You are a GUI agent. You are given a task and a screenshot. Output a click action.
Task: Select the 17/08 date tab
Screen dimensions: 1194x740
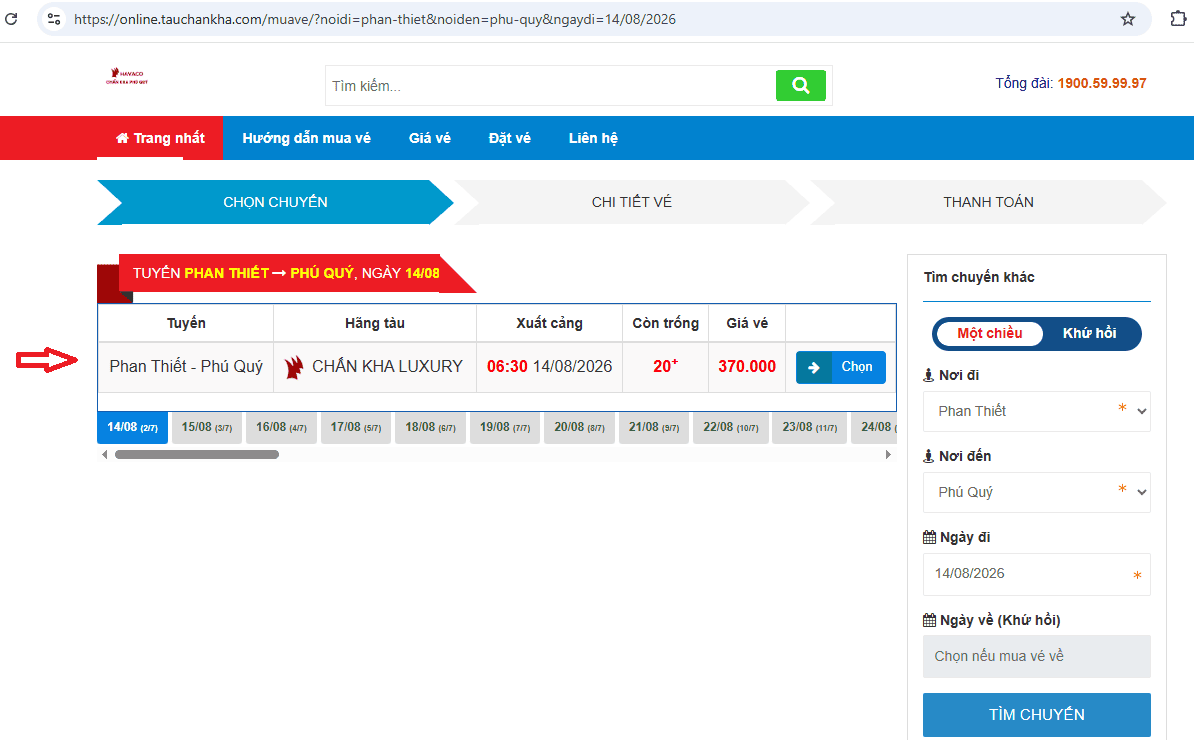click(356, 427)
